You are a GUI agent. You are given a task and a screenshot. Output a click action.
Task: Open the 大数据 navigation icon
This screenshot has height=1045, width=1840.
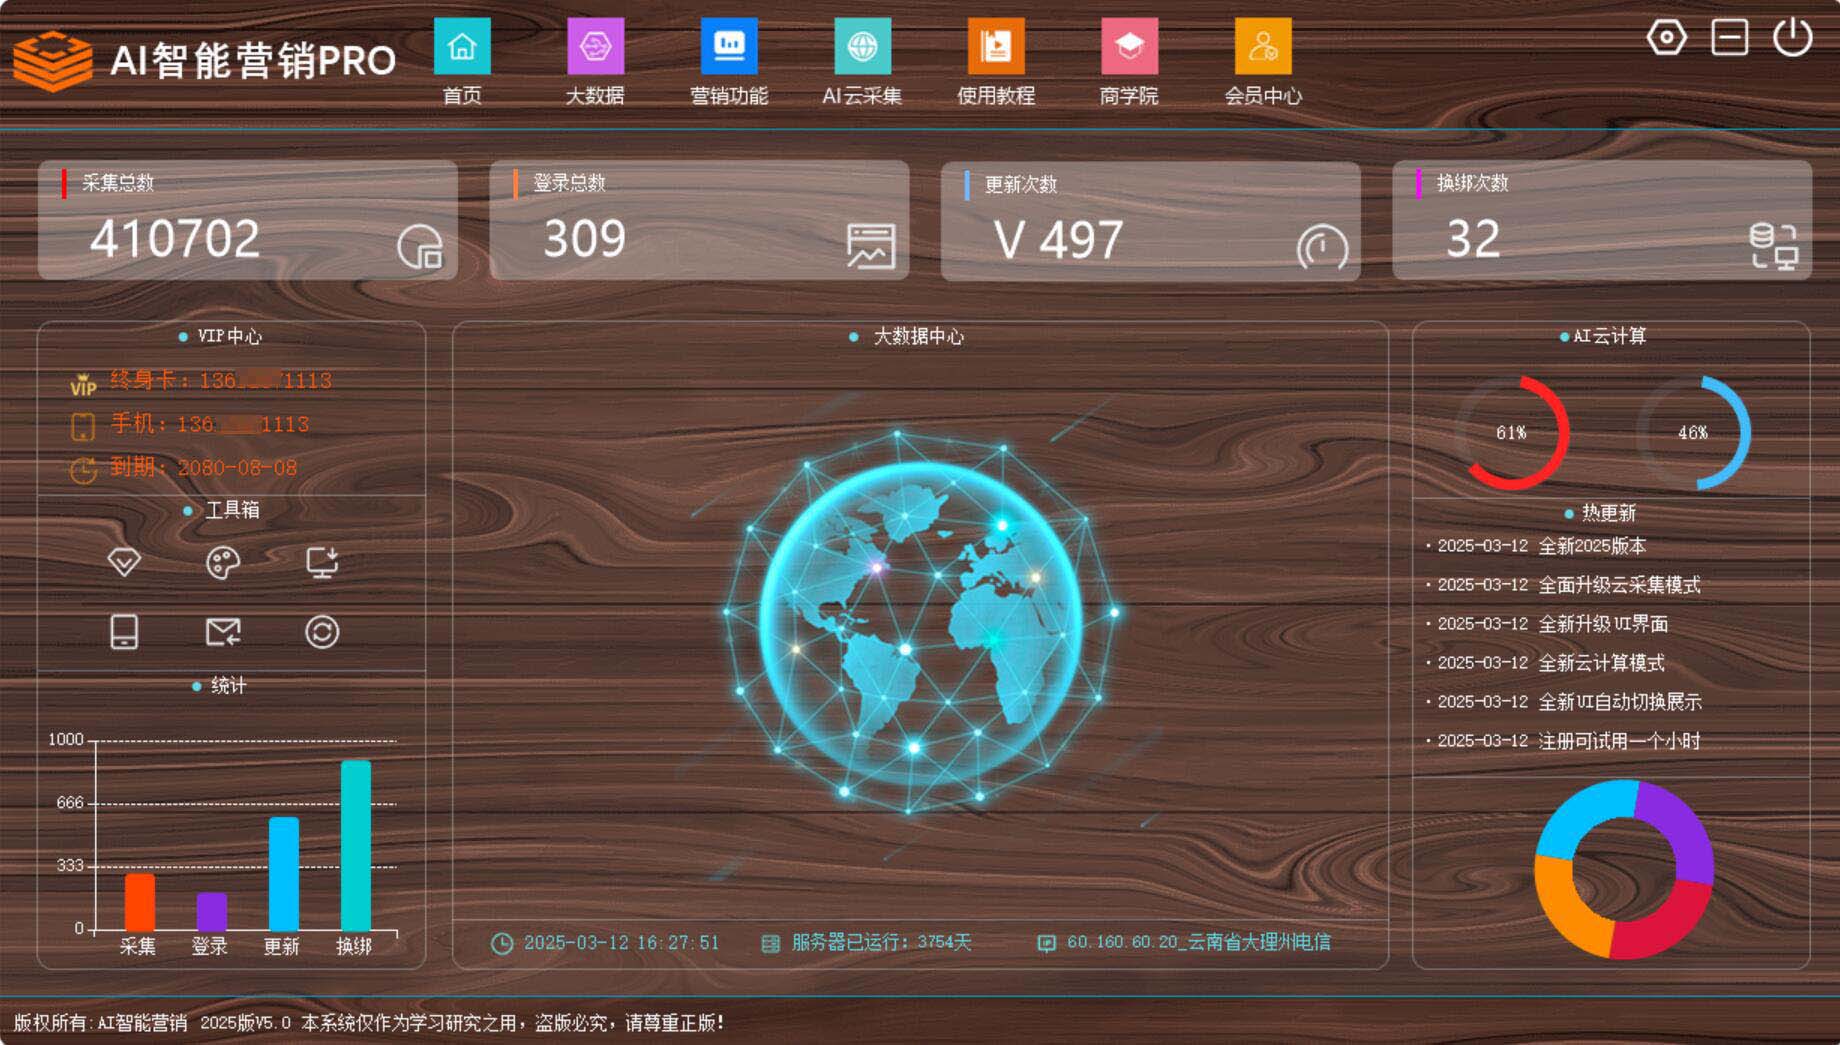(595, 47)
